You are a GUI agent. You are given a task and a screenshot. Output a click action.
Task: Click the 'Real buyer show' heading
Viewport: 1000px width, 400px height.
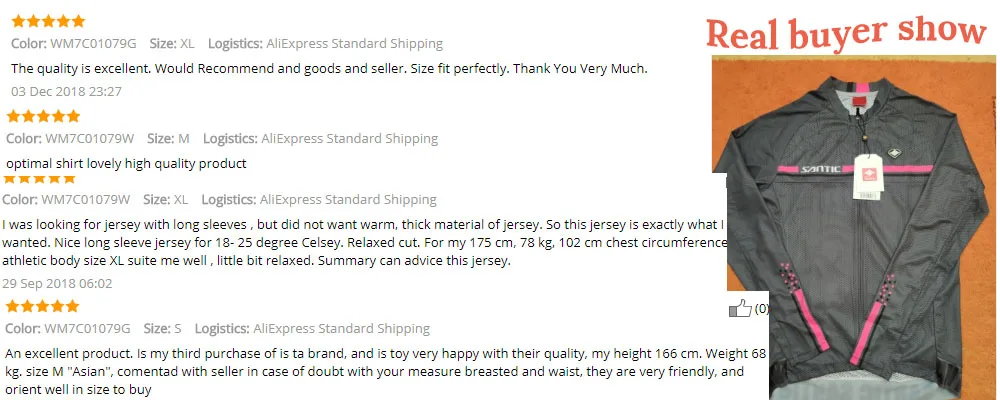click(x=846, y=33)
